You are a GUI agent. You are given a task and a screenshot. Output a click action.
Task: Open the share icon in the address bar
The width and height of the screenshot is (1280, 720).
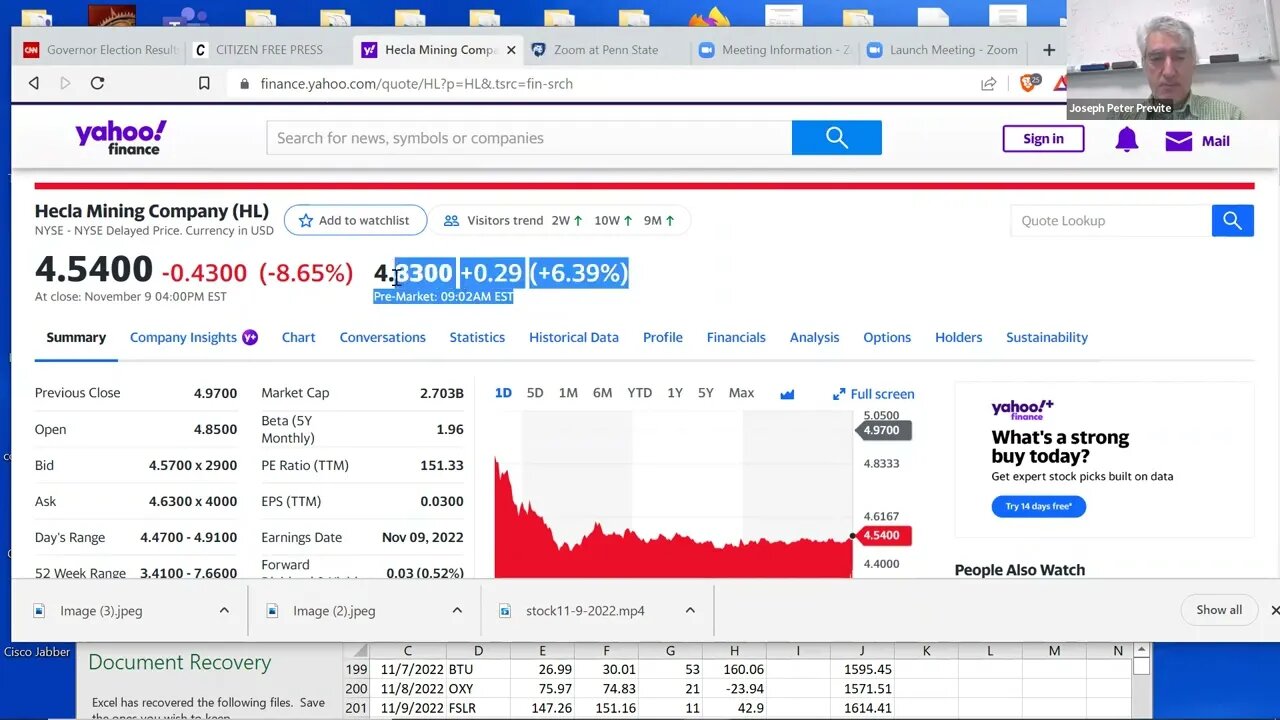[988, 84]
